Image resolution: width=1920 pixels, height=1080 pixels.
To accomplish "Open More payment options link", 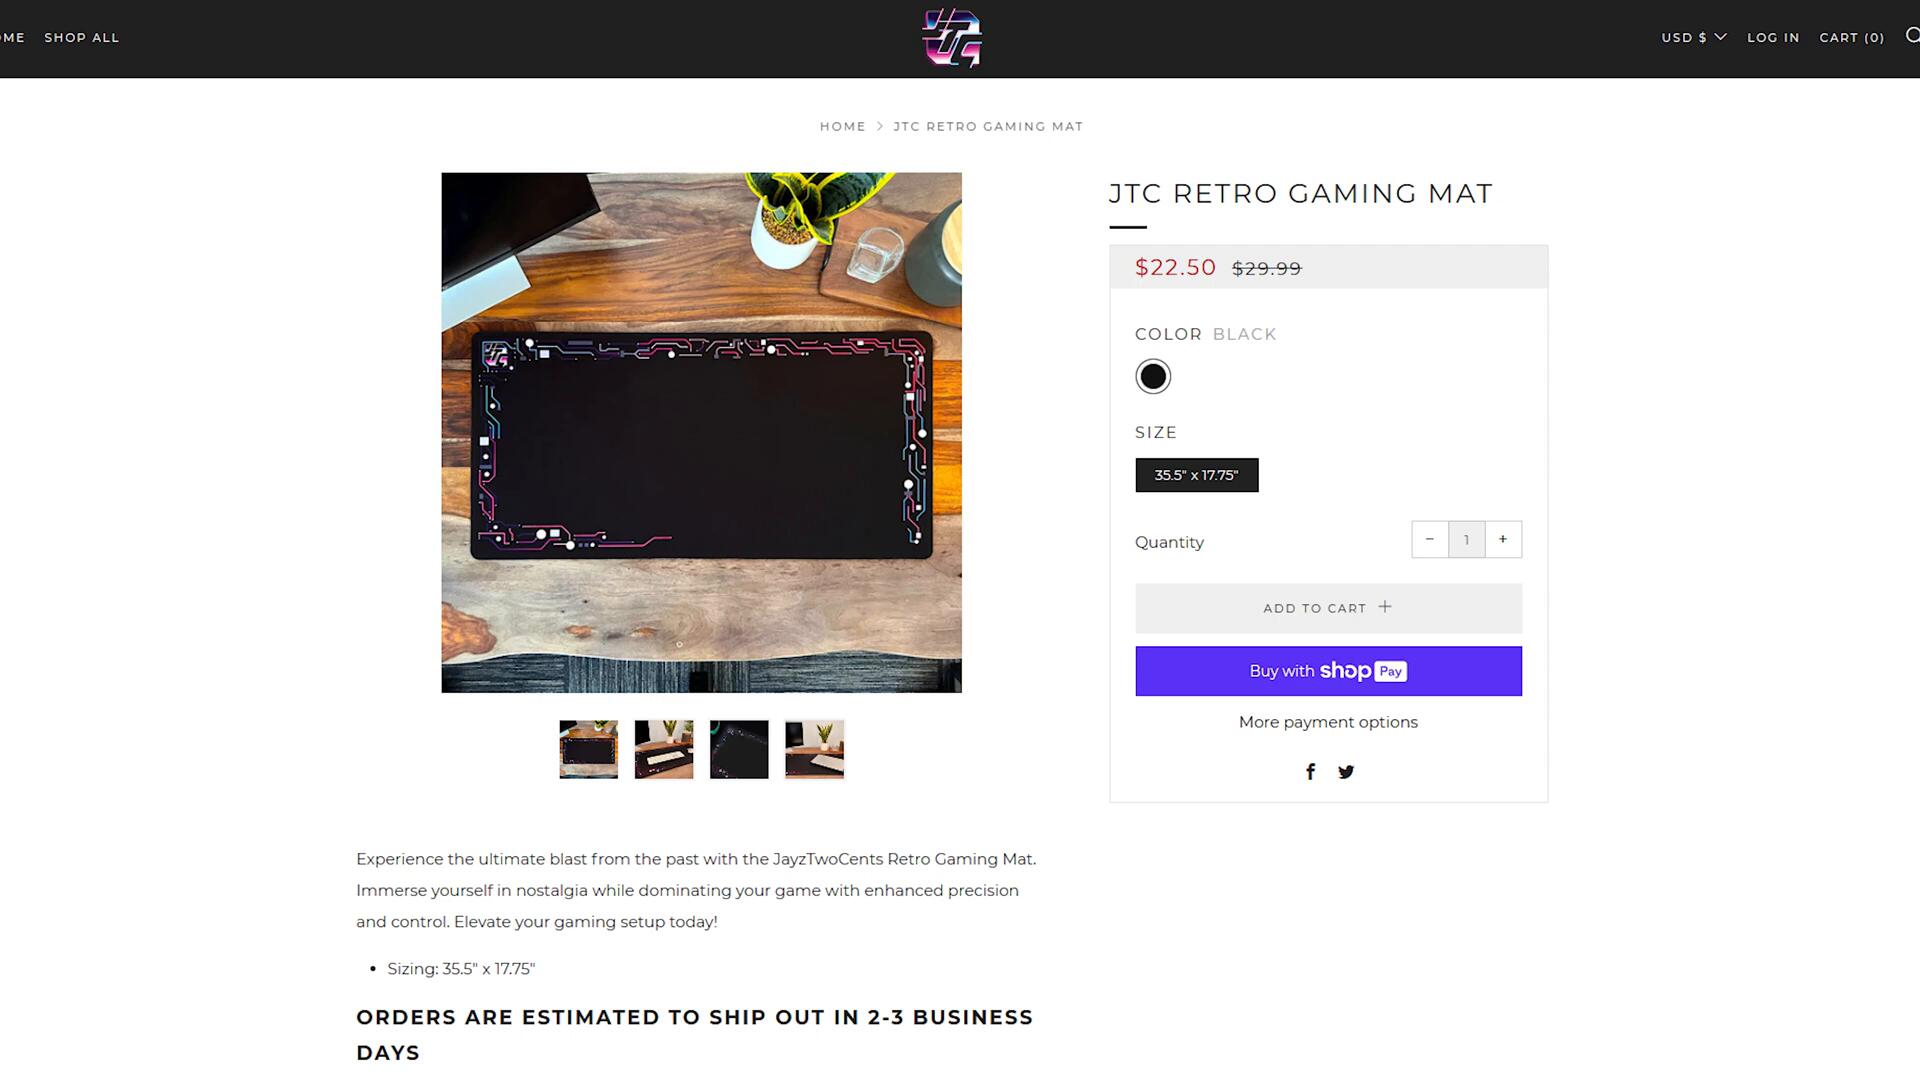I will [1328, 722].
